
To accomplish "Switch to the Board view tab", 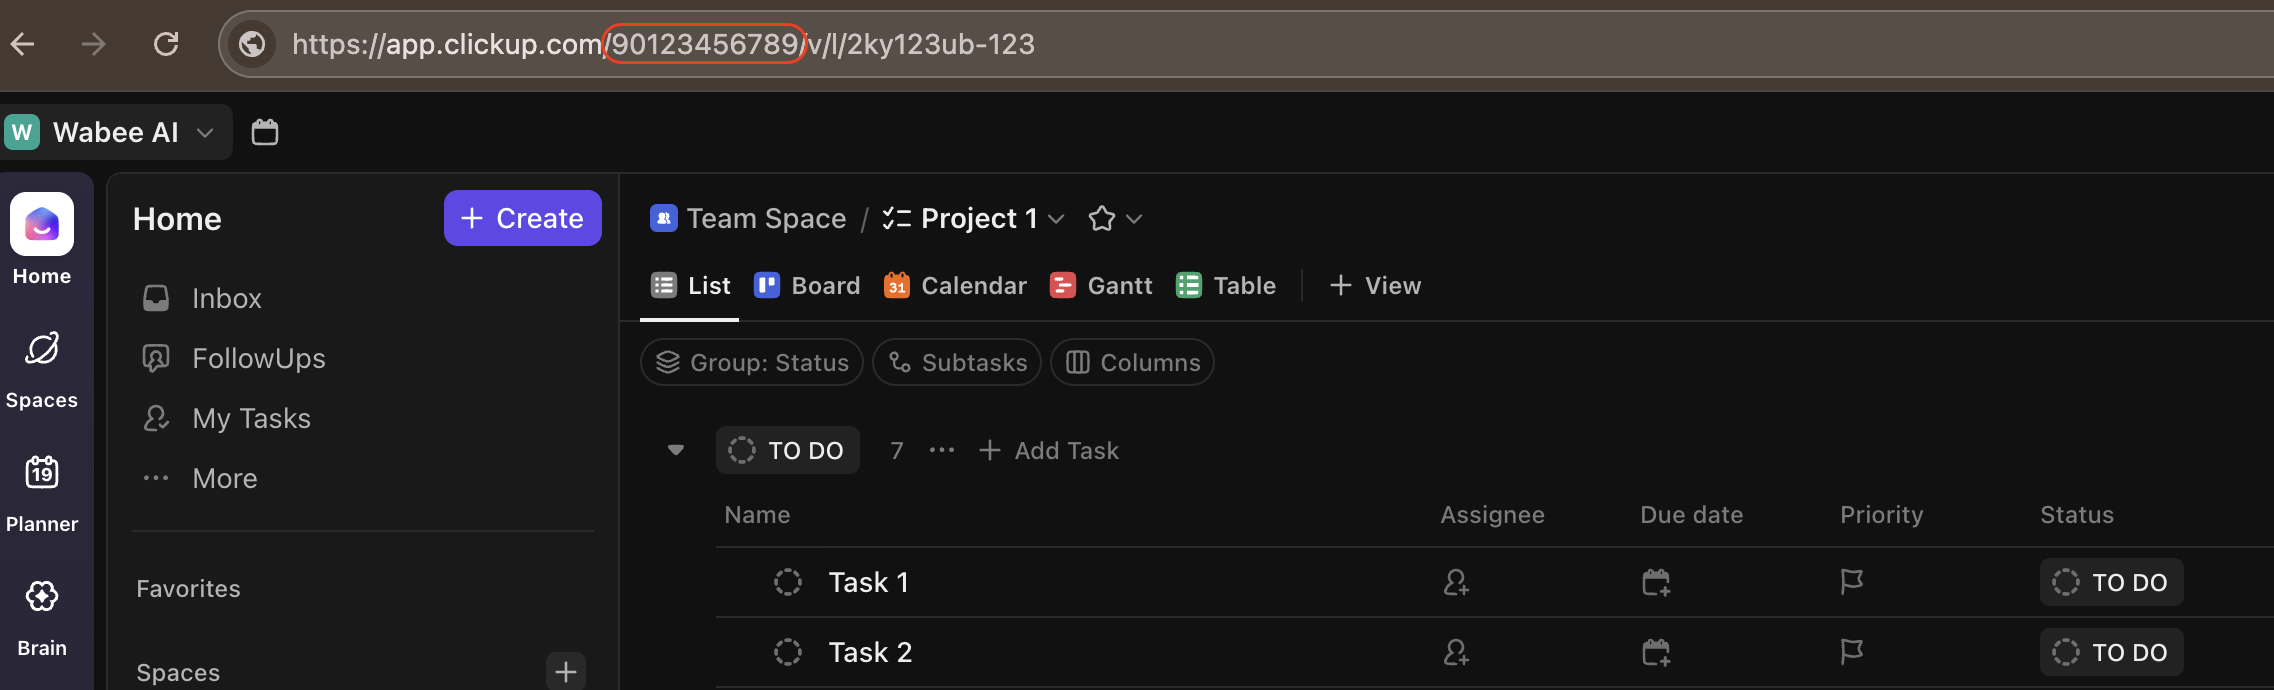I will pyautogui.click(x=807, y=286).
